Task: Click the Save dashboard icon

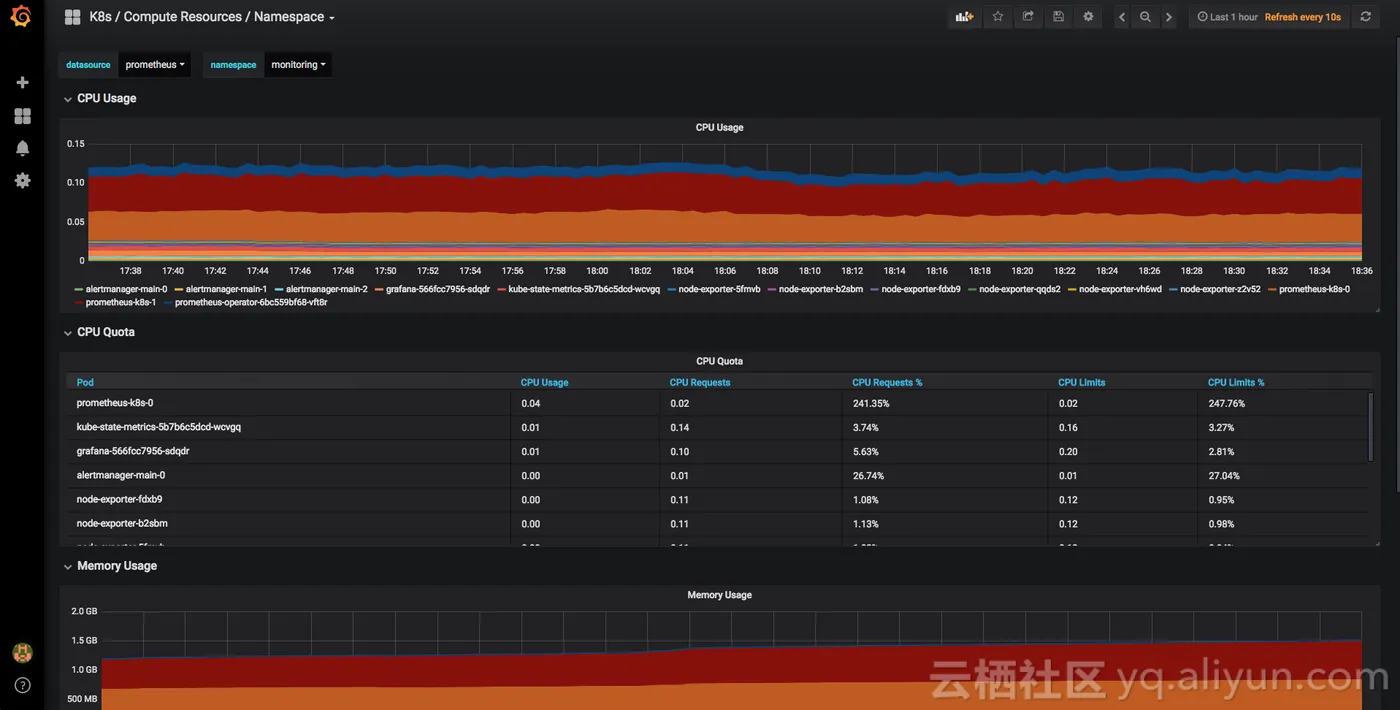Action: 1058,17
